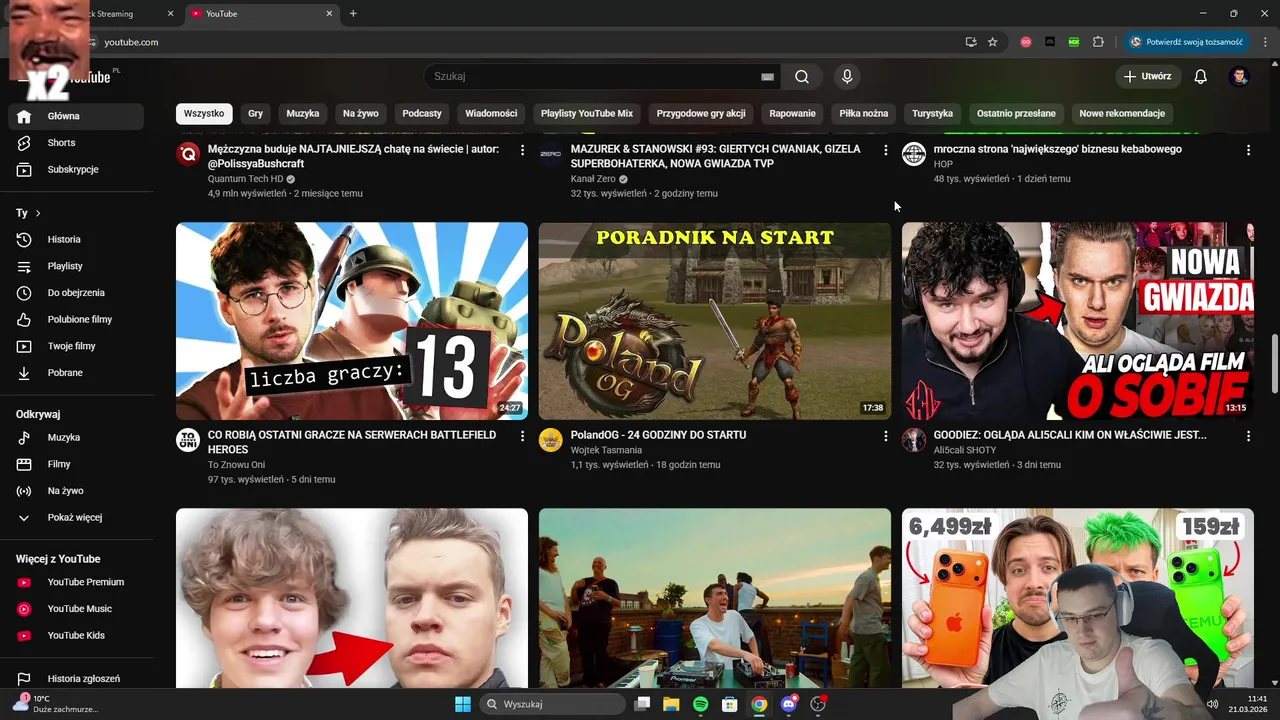The height and width of the screenshot is (720, 1280).
Task: Select the Gry filter chip
Action: (255, 113)
